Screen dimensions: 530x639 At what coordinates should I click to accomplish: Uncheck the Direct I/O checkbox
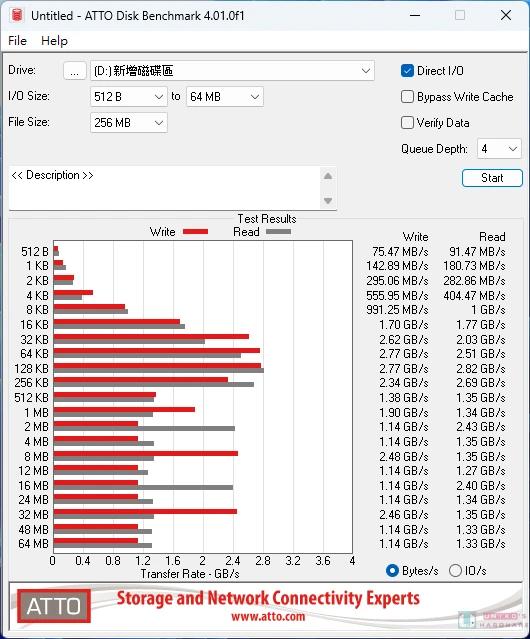(x=407, y=71)
